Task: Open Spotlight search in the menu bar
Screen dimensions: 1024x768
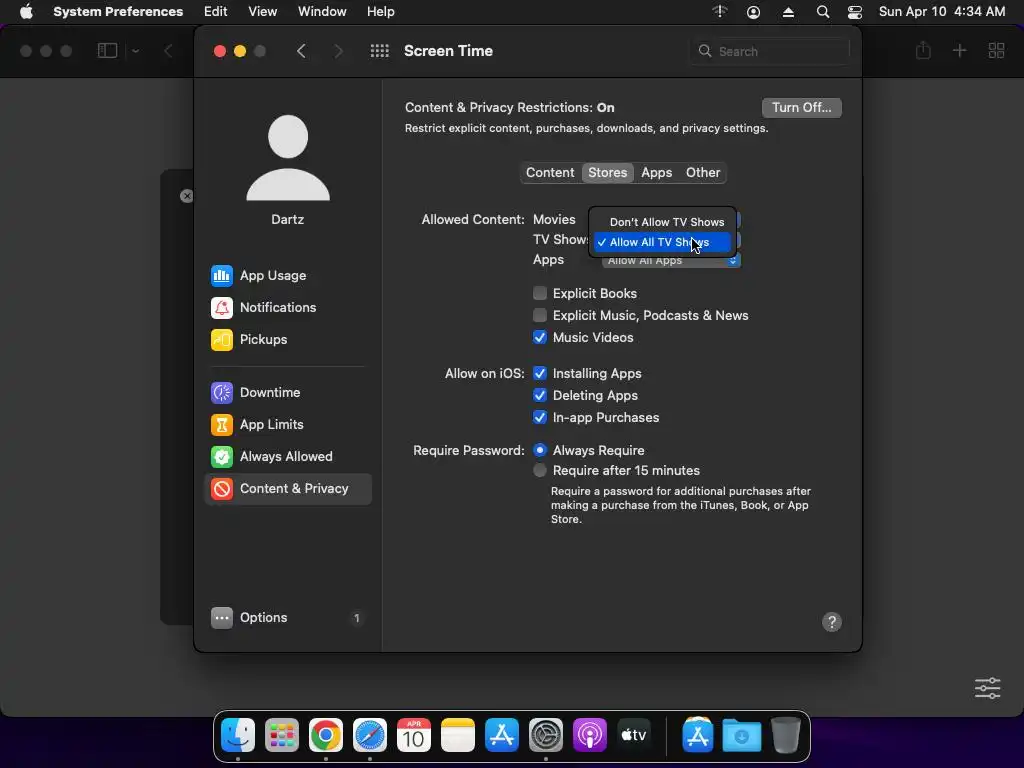Action: coord(823,12)
